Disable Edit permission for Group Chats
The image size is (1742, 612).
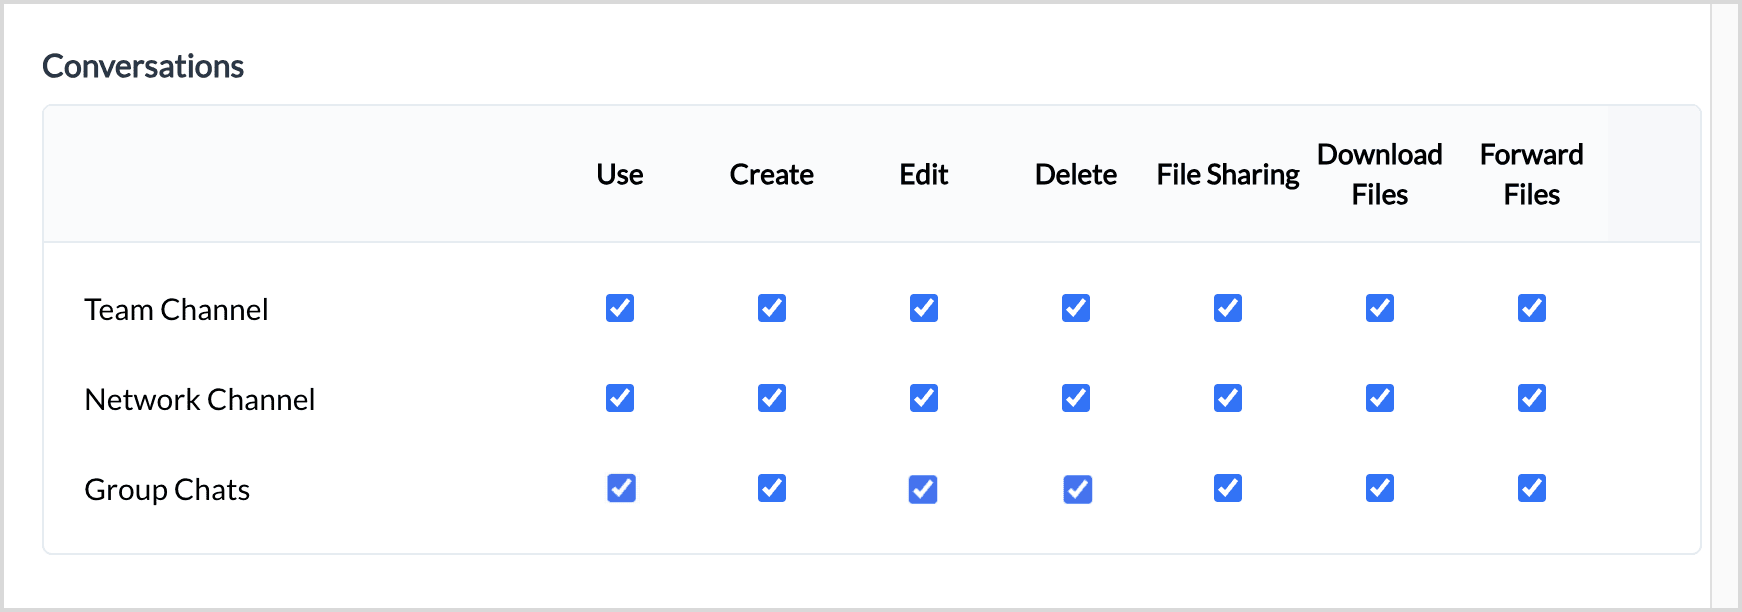click(923, 489)
